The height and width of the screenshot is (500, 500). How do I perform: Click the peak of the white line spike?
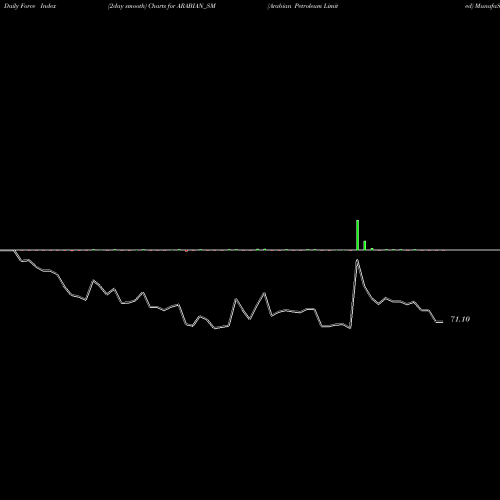coord(357,261)
